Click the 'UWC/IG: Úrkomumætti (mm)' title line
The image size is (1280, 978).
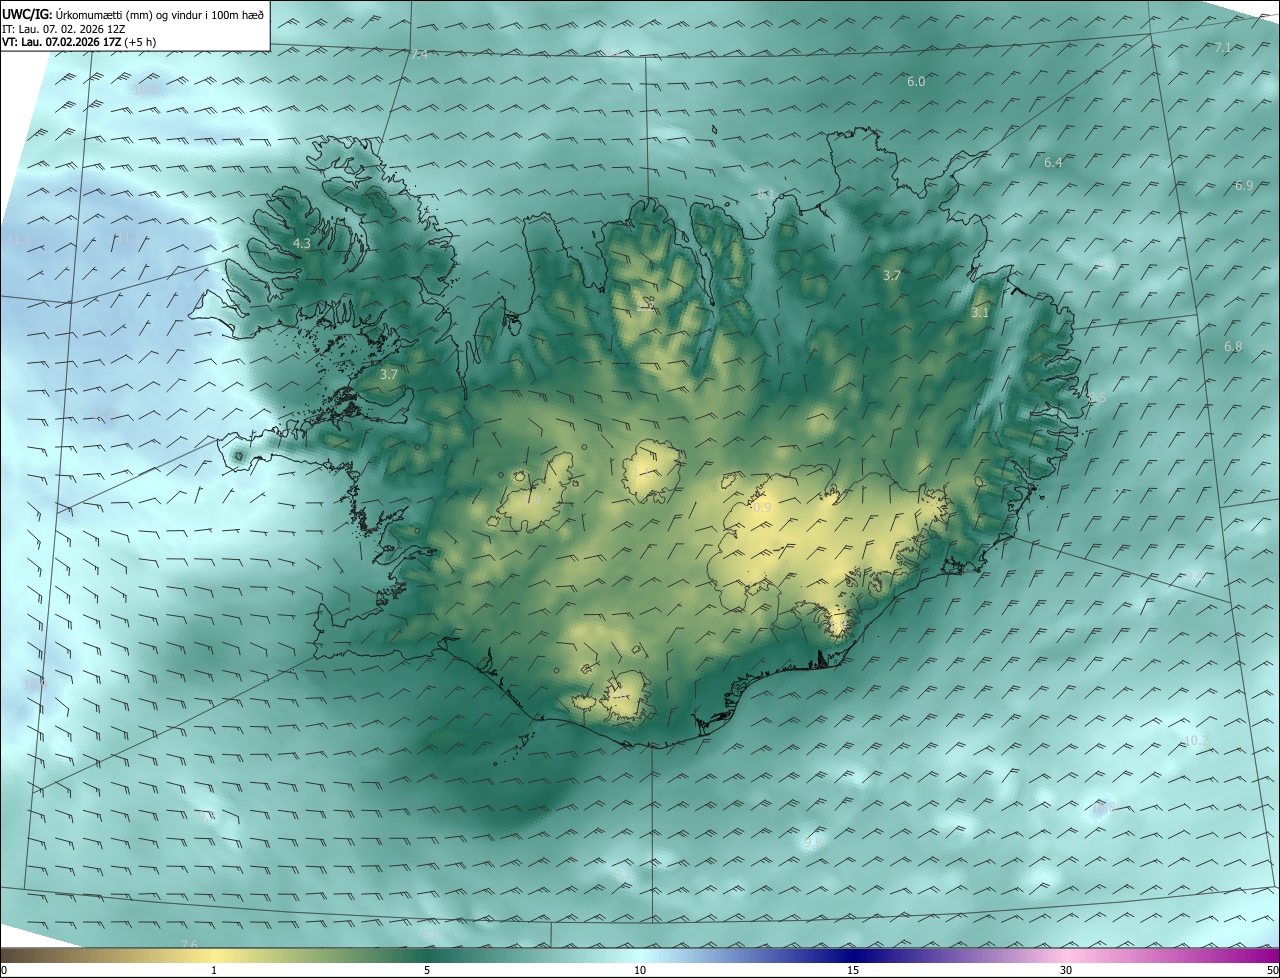[133, 14]
